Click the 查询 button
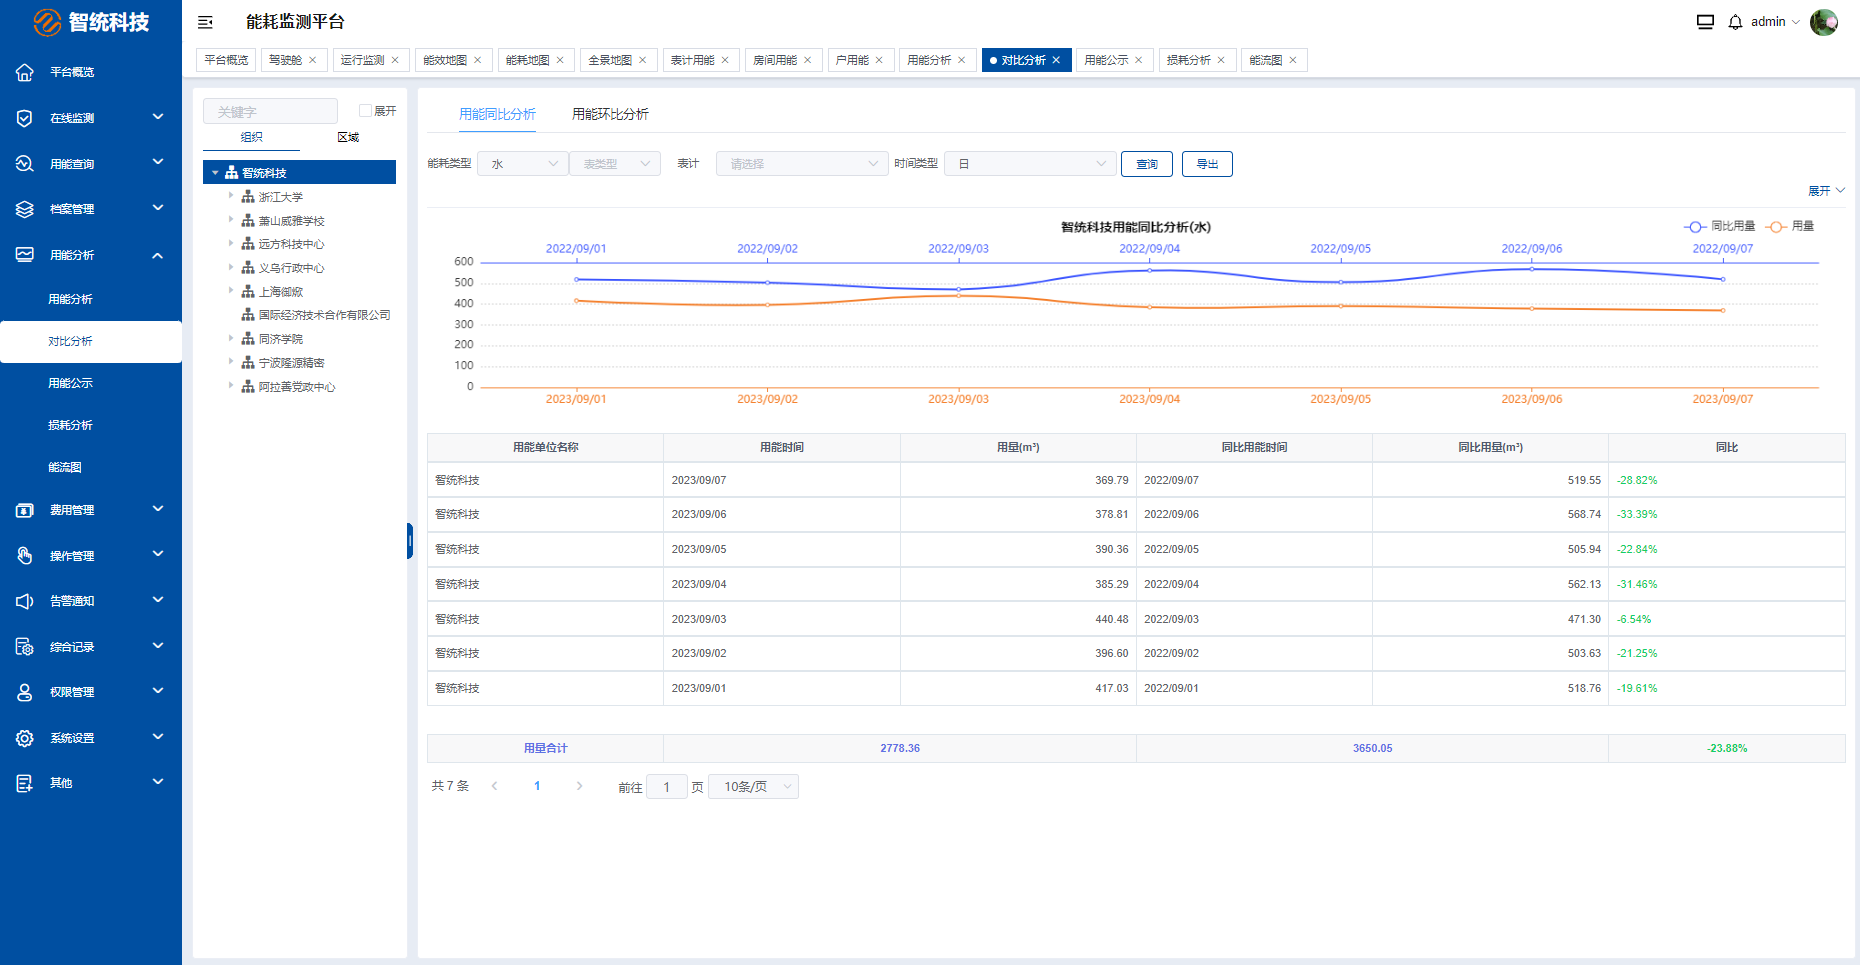Image resolution: width=1860 pixels, height=965 pixels. click(x=1146, y=164)
